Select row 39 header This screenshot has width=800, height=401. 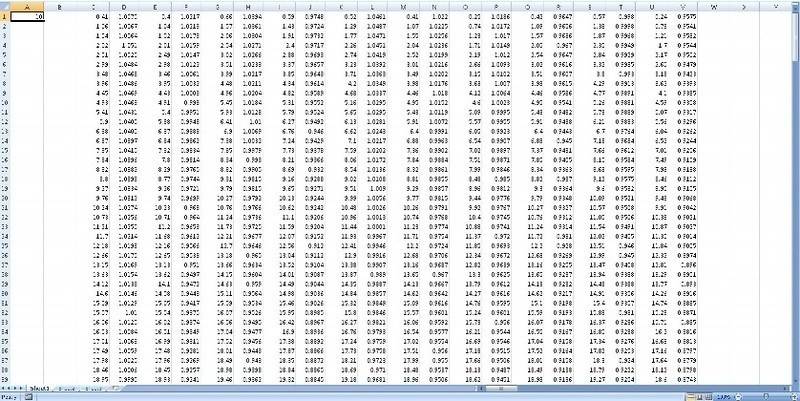coord(5,380)
